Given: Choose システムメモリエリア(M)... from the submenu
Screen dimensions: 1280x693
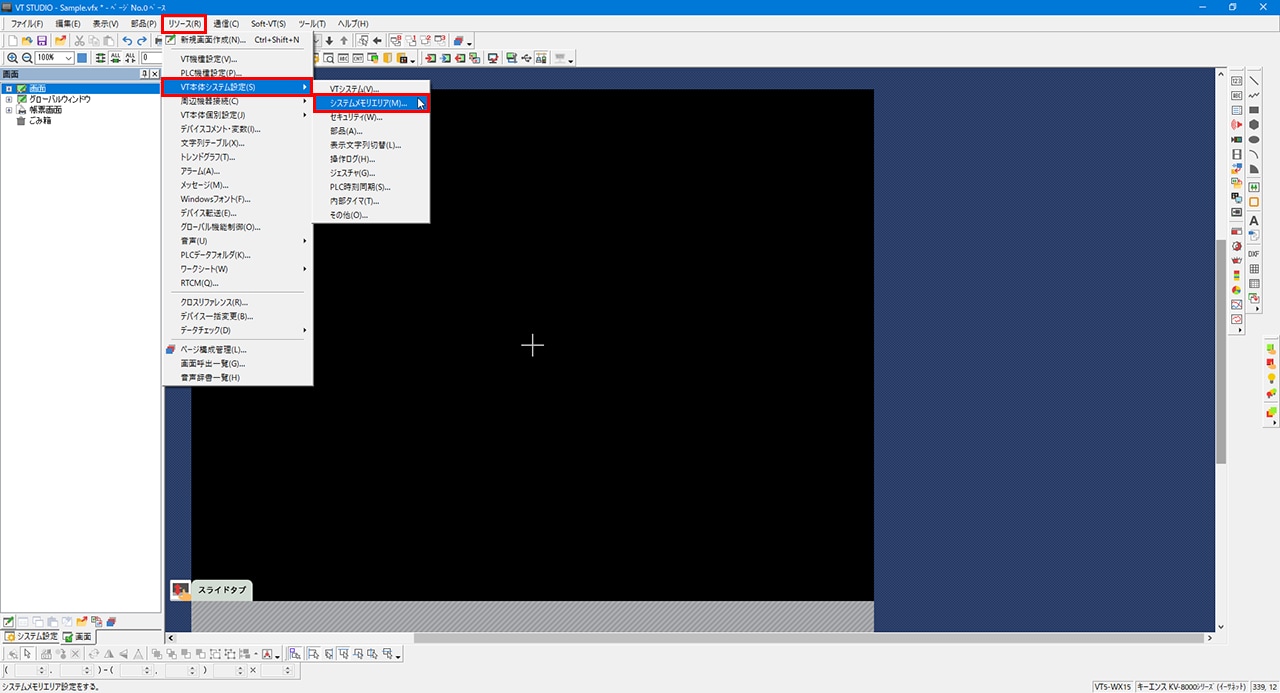Looking at the screenshot, I should pyautogui.click(x=368, y=103).
